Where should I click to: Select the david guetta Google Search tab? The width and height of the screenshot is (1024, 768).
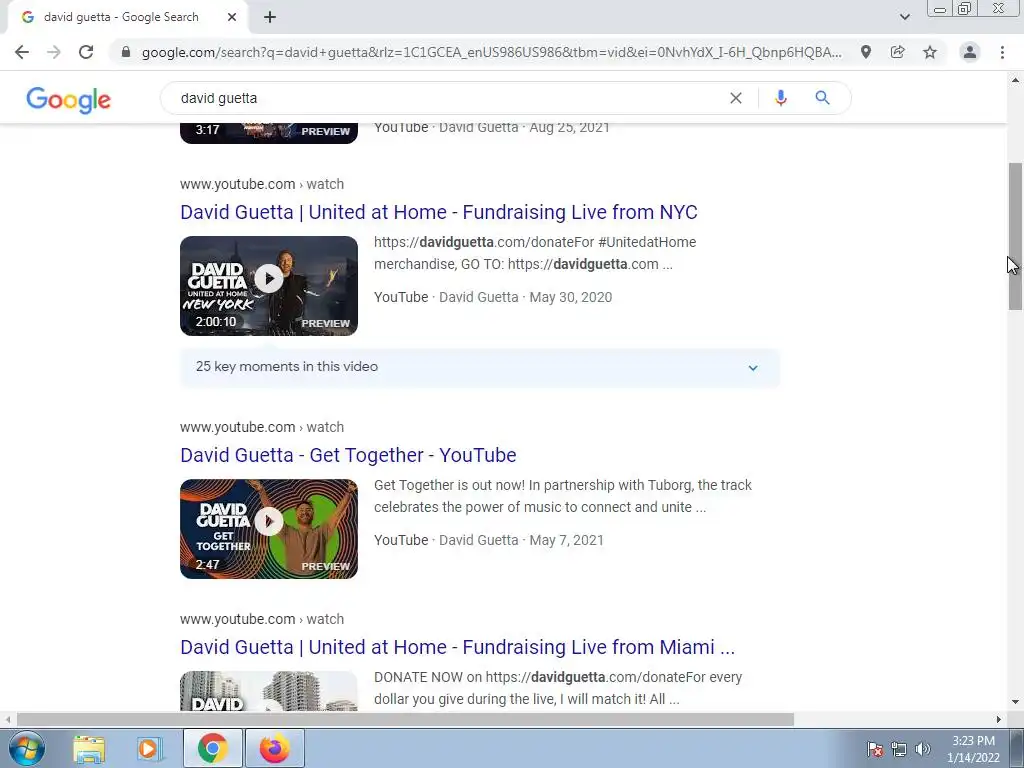121,18
